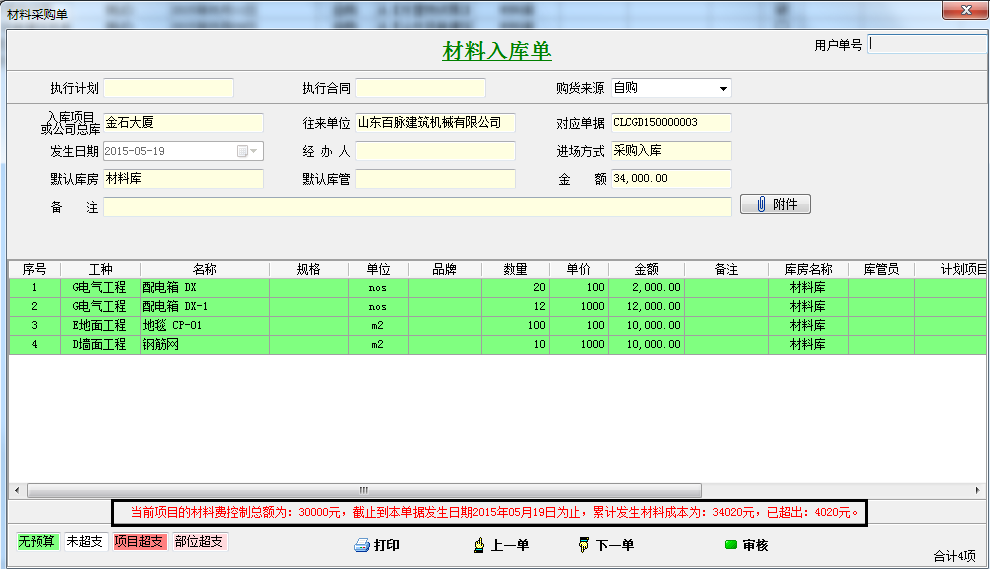This screenshot has height=569, width=990.
Task: Click the 项目超支 red legend swatch
Action: click(x=139, y=541)
